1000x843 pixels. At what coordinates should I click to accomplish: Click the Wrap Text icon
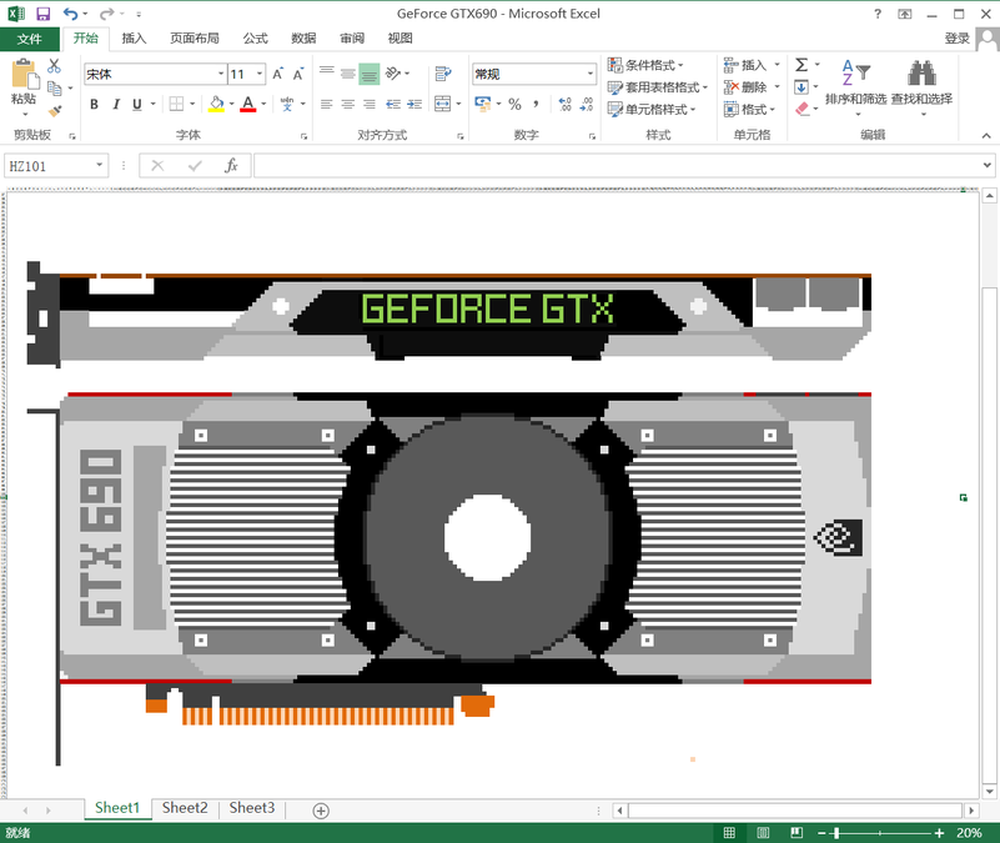(443, 74)
